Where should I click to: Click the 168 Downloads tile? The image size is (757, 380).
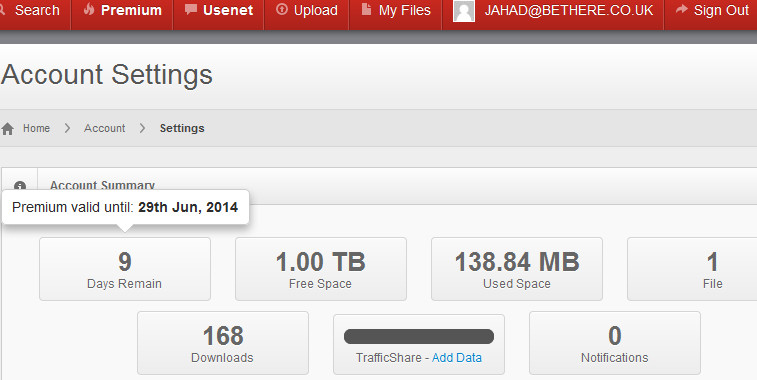pyautogui.click(x=223, y=343)
